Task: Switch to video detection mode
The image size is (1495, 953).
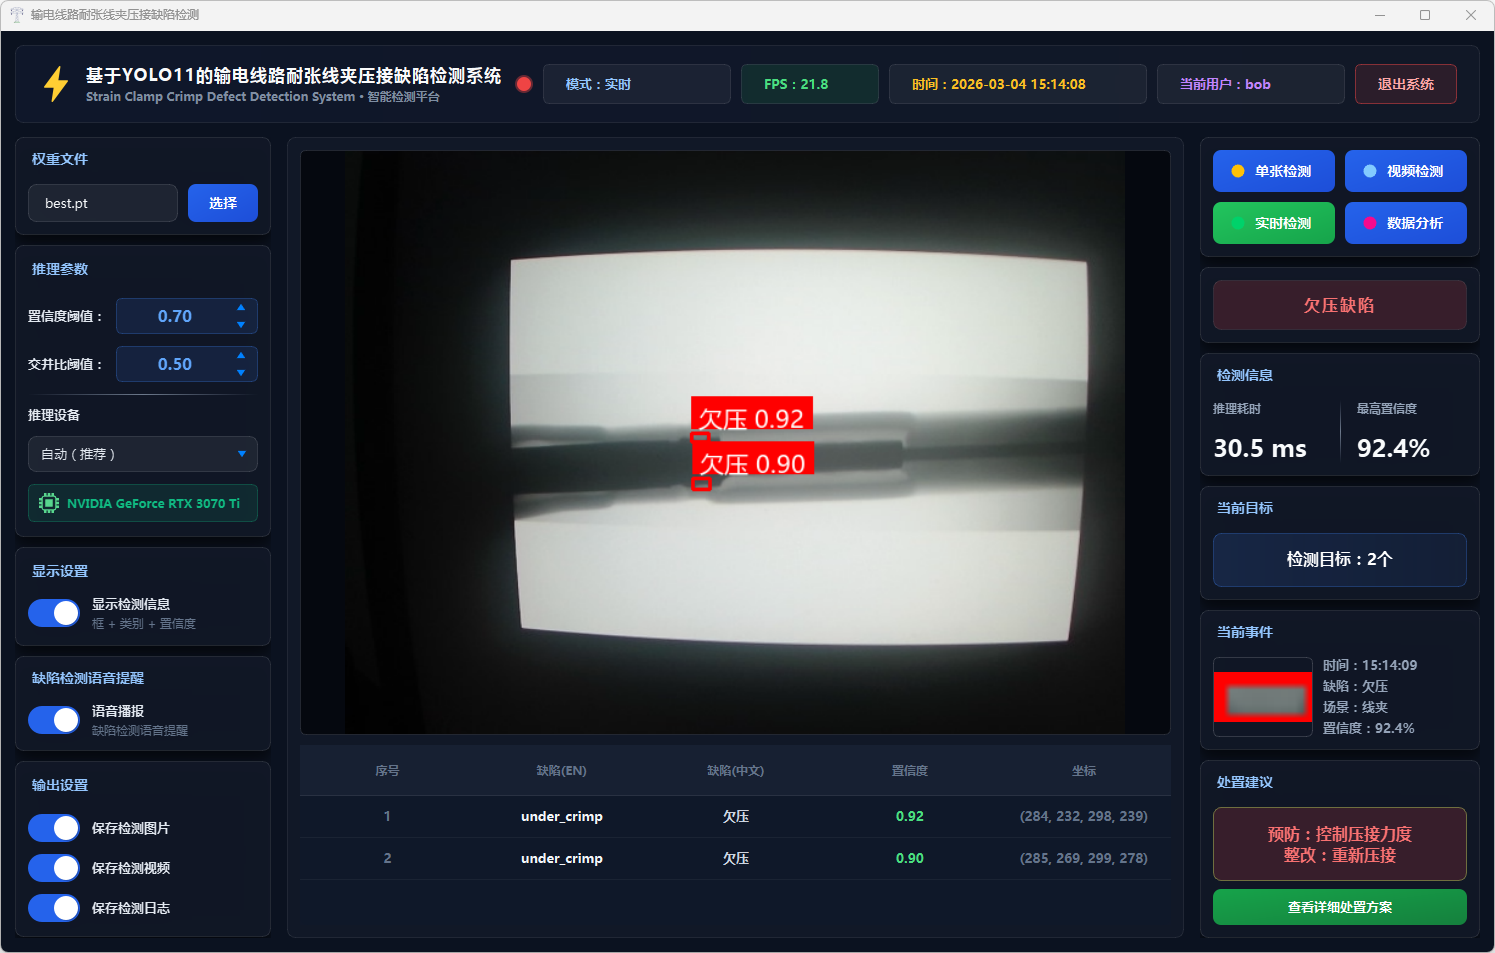Action: (1405, 171)
